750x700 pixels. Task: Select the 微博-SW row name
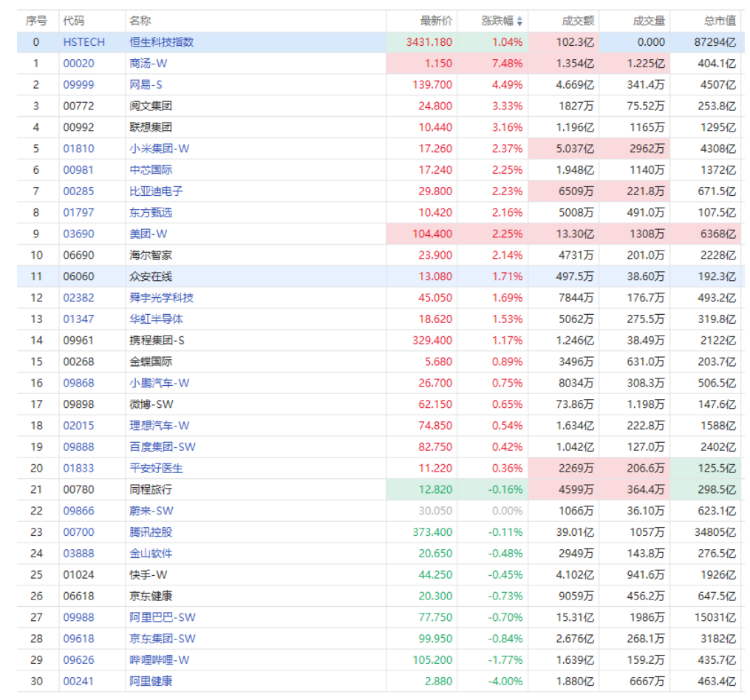(x=151, y=404)
